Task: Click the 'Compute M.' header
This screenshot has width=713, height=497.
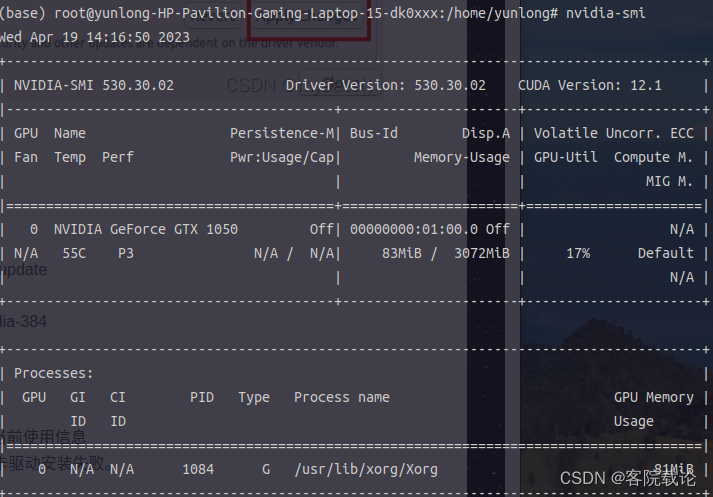Action: [x=654, y=157]
